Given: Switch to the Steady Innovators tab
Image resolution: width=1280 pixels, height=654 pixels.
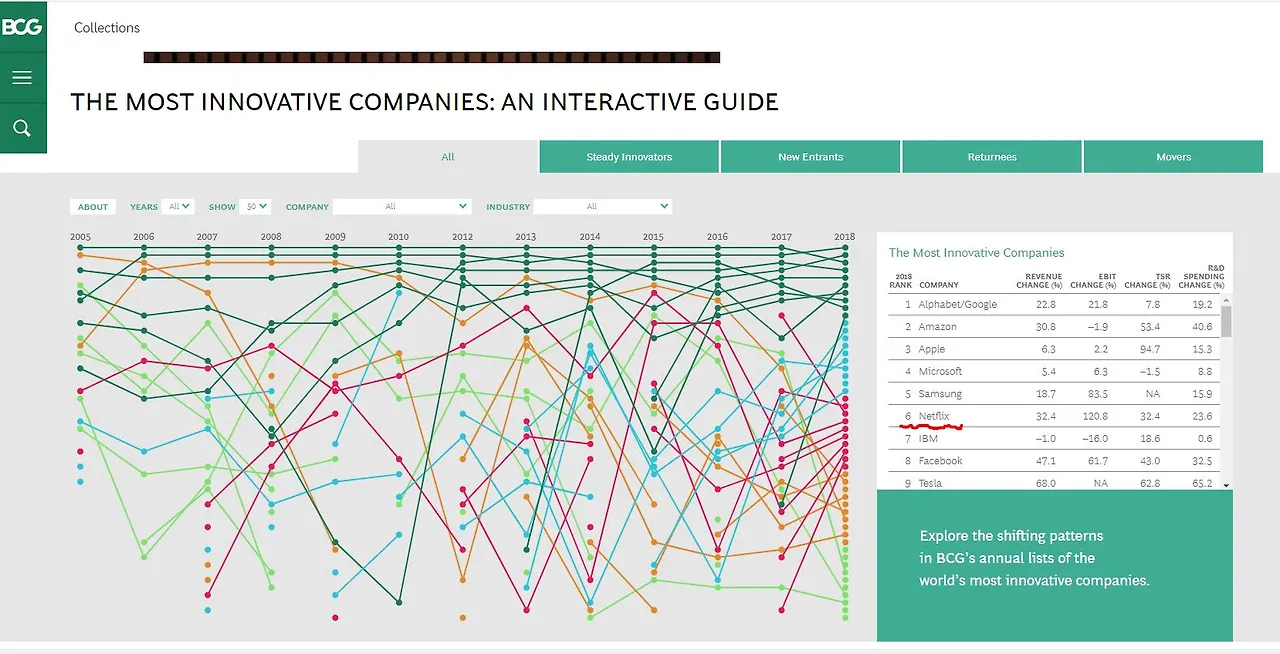Looking at the screenshot, I should coord(629,157).
